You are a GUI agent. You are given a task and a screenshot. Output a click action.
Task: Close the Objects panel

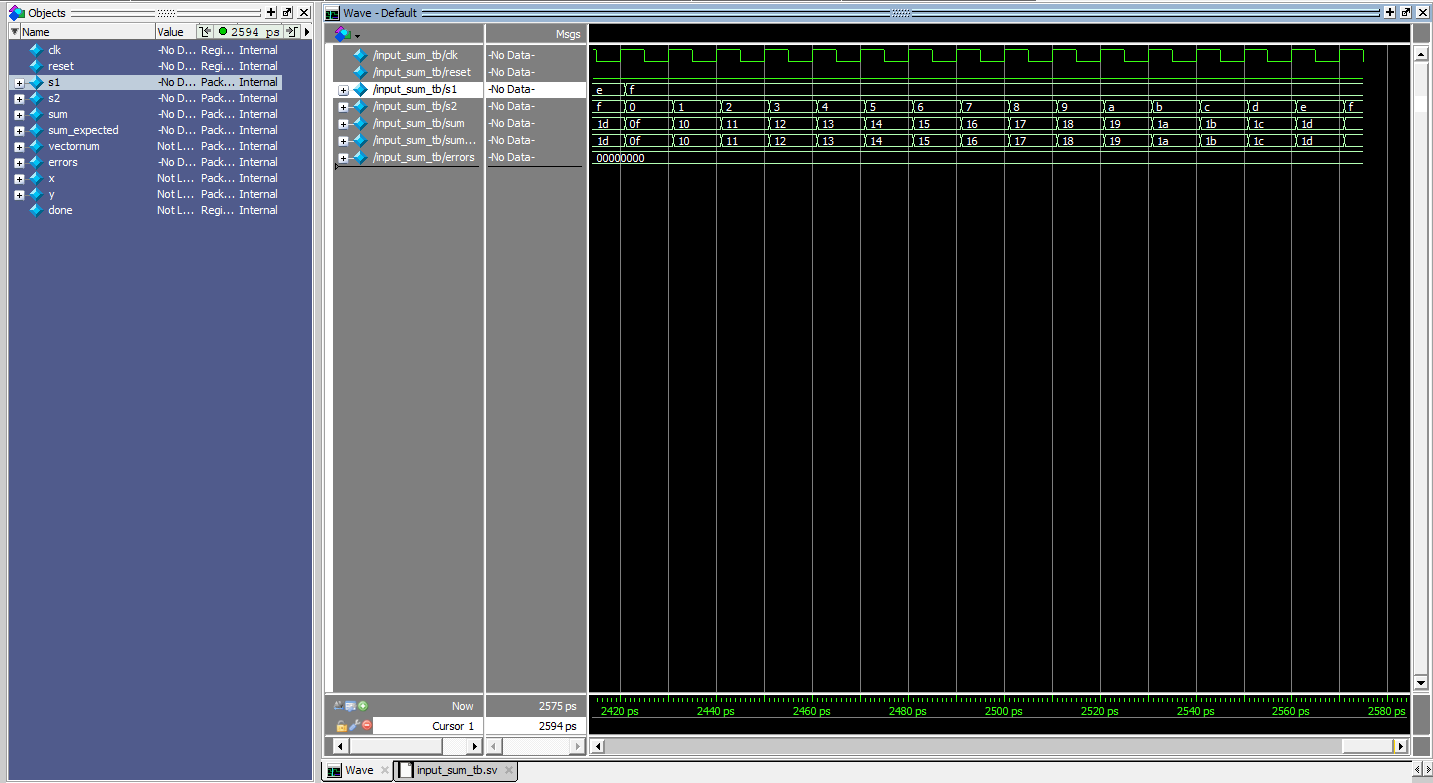pyautogui.click(x=304, y=12)
